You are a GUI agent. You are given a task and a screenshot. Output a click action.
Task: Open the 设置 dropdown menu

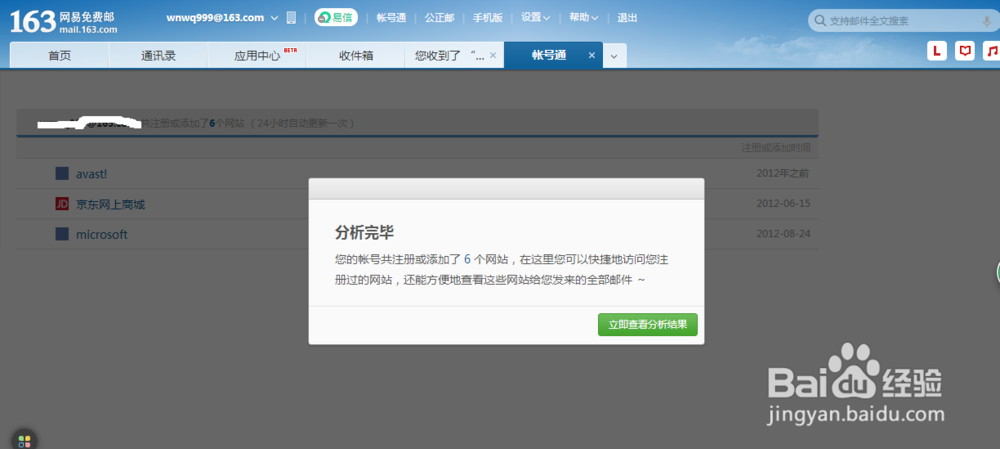point(536,18)
